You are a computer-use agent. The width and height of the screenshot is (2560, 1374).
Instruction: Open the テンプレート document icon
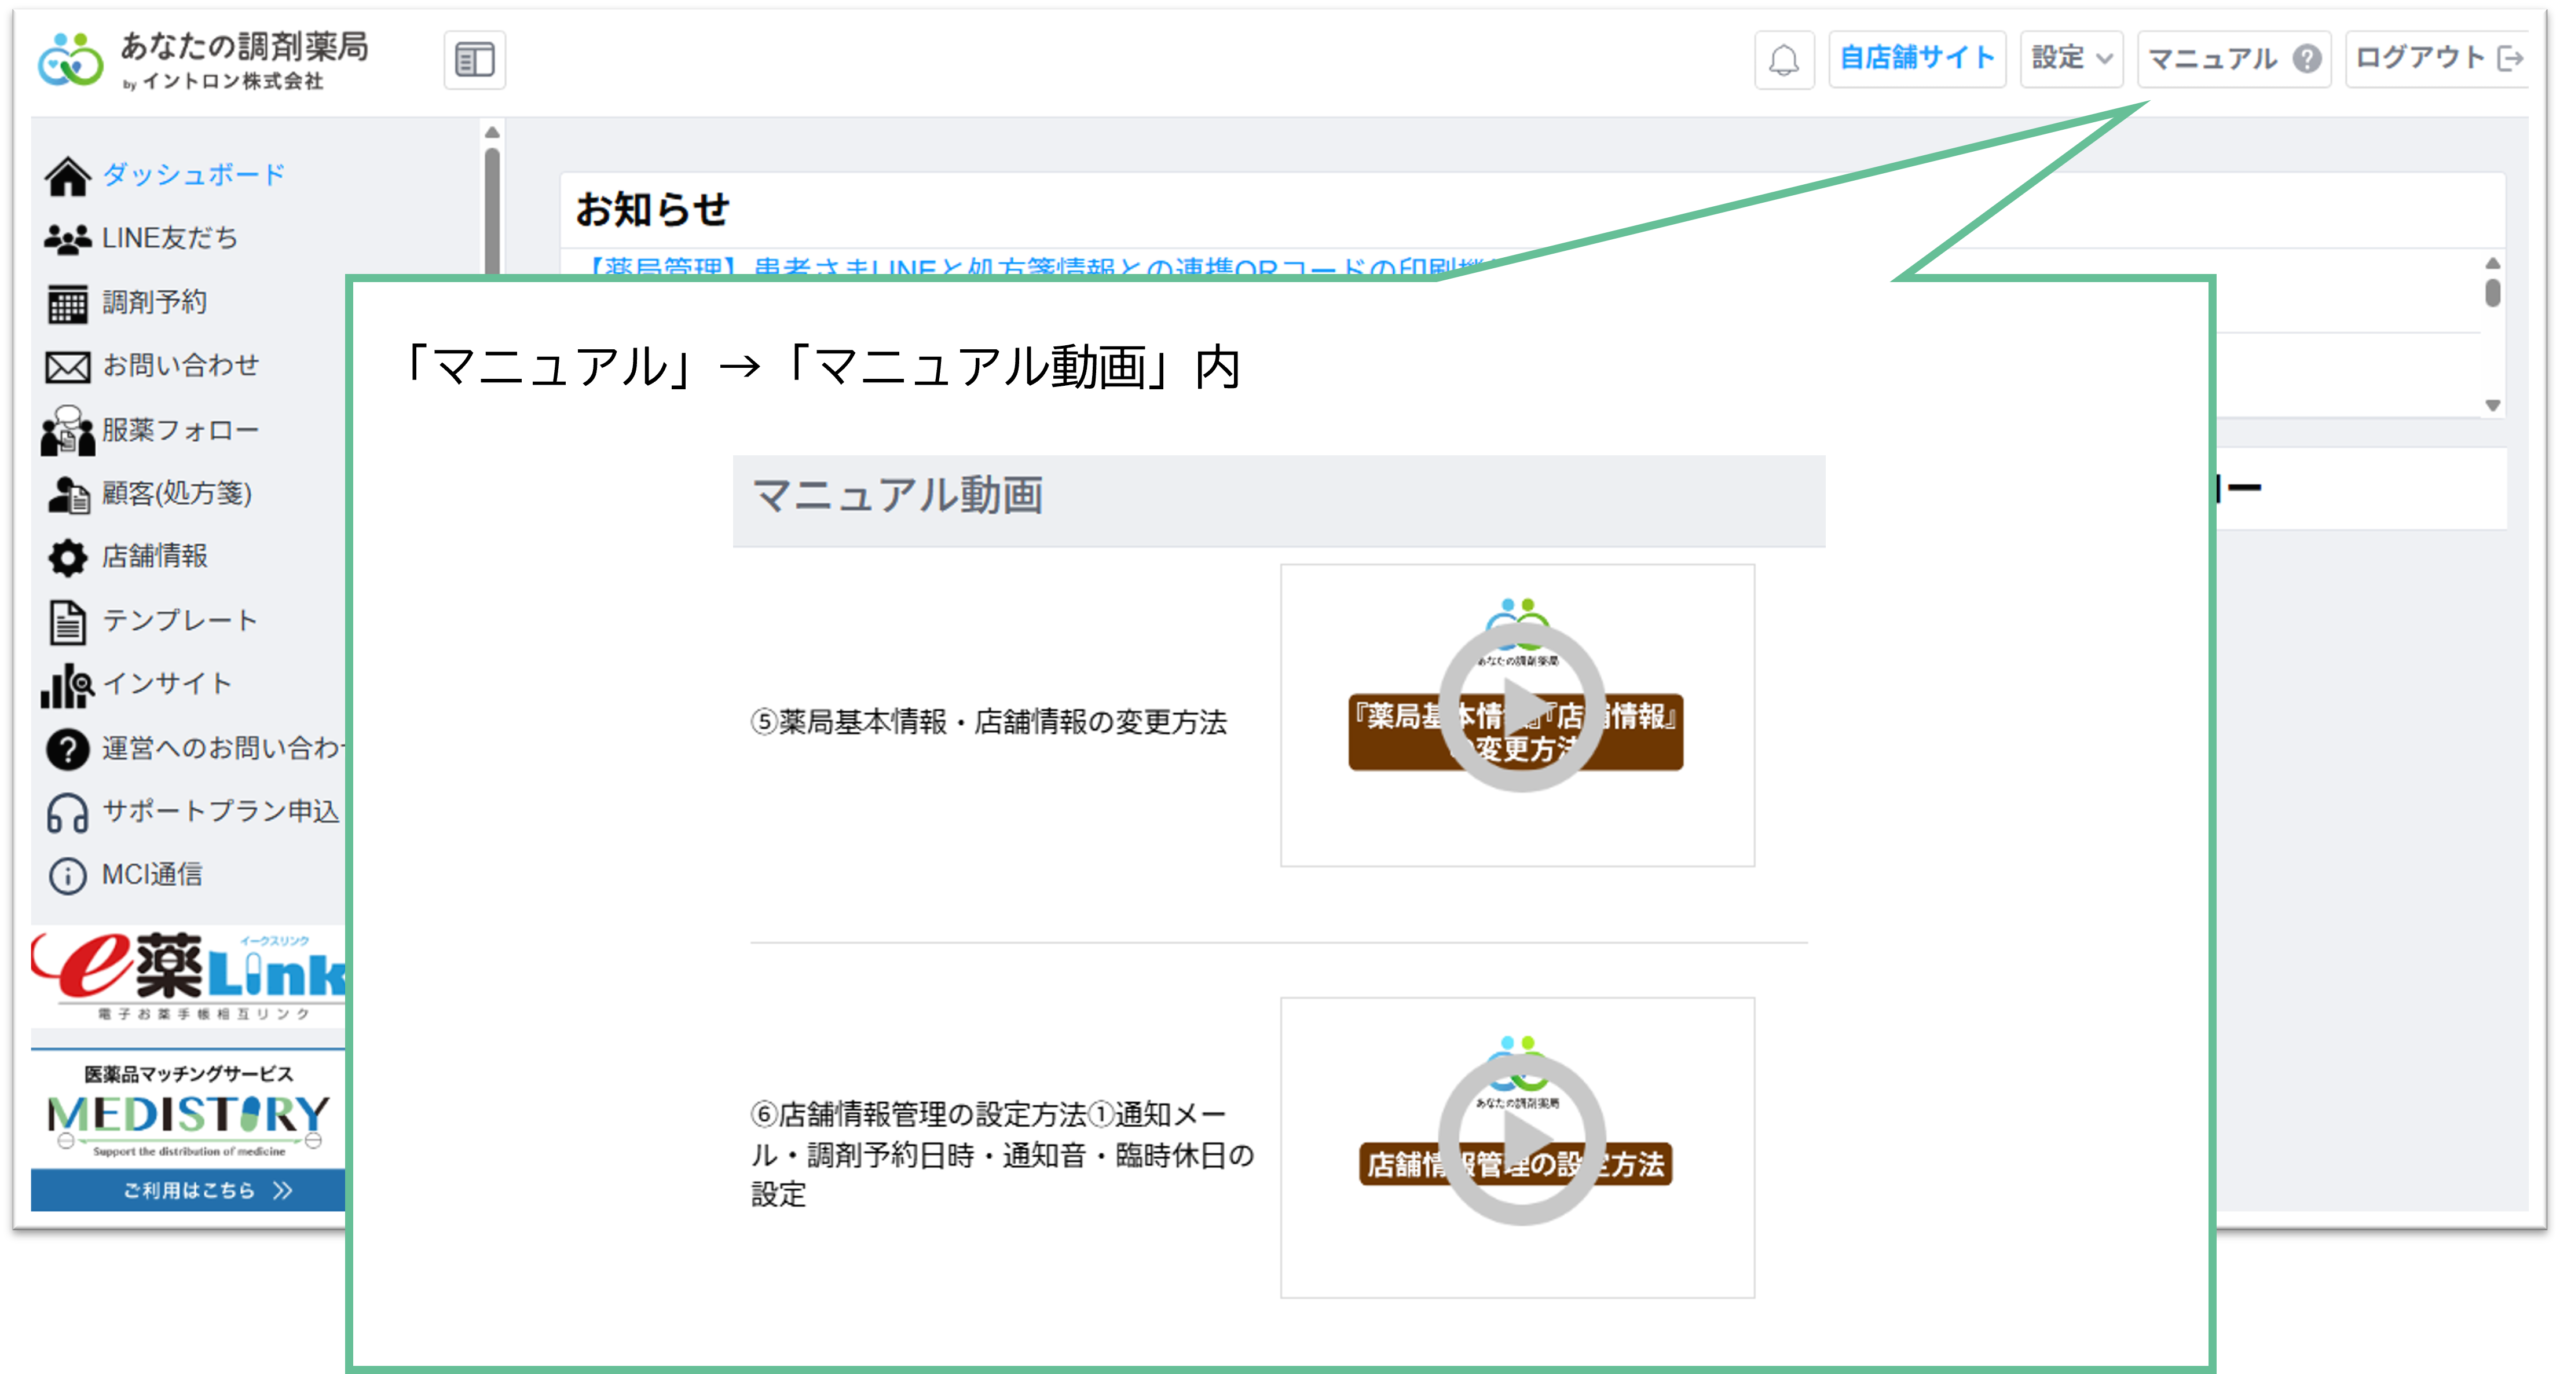pos(68,622)
